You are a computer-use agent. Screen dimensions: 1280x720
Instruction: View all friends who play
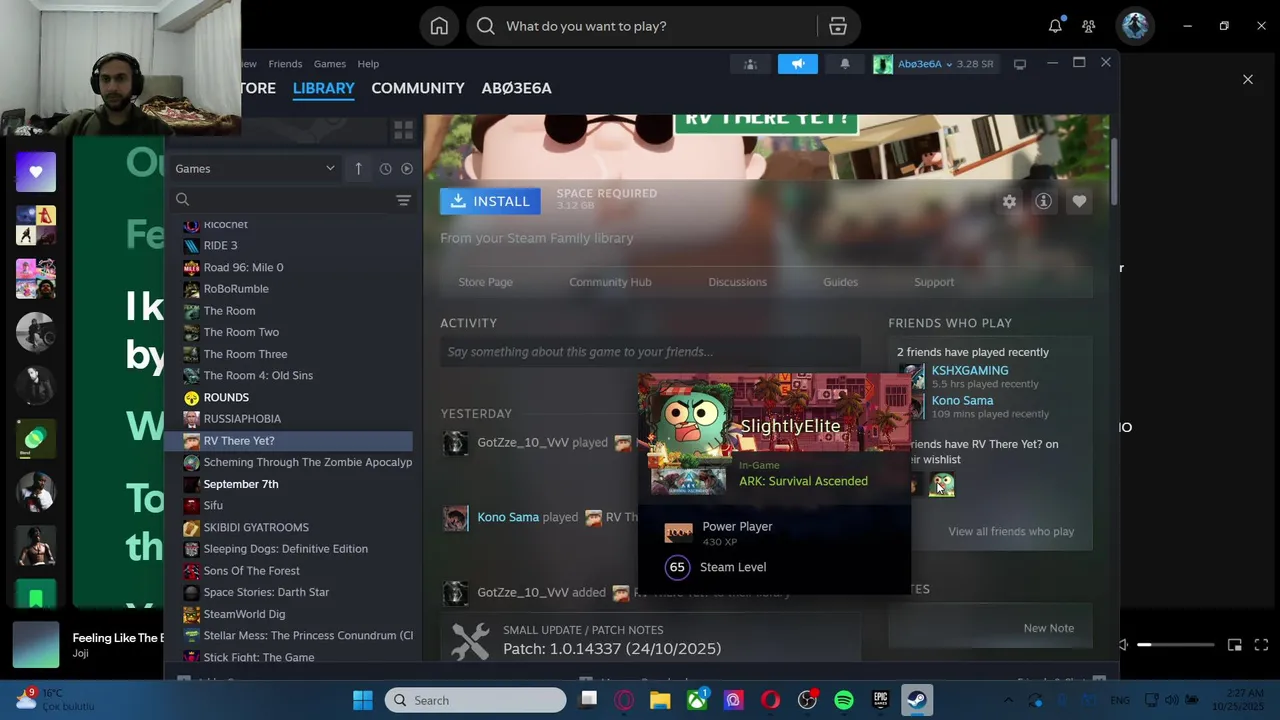(x=1011, y=531)
